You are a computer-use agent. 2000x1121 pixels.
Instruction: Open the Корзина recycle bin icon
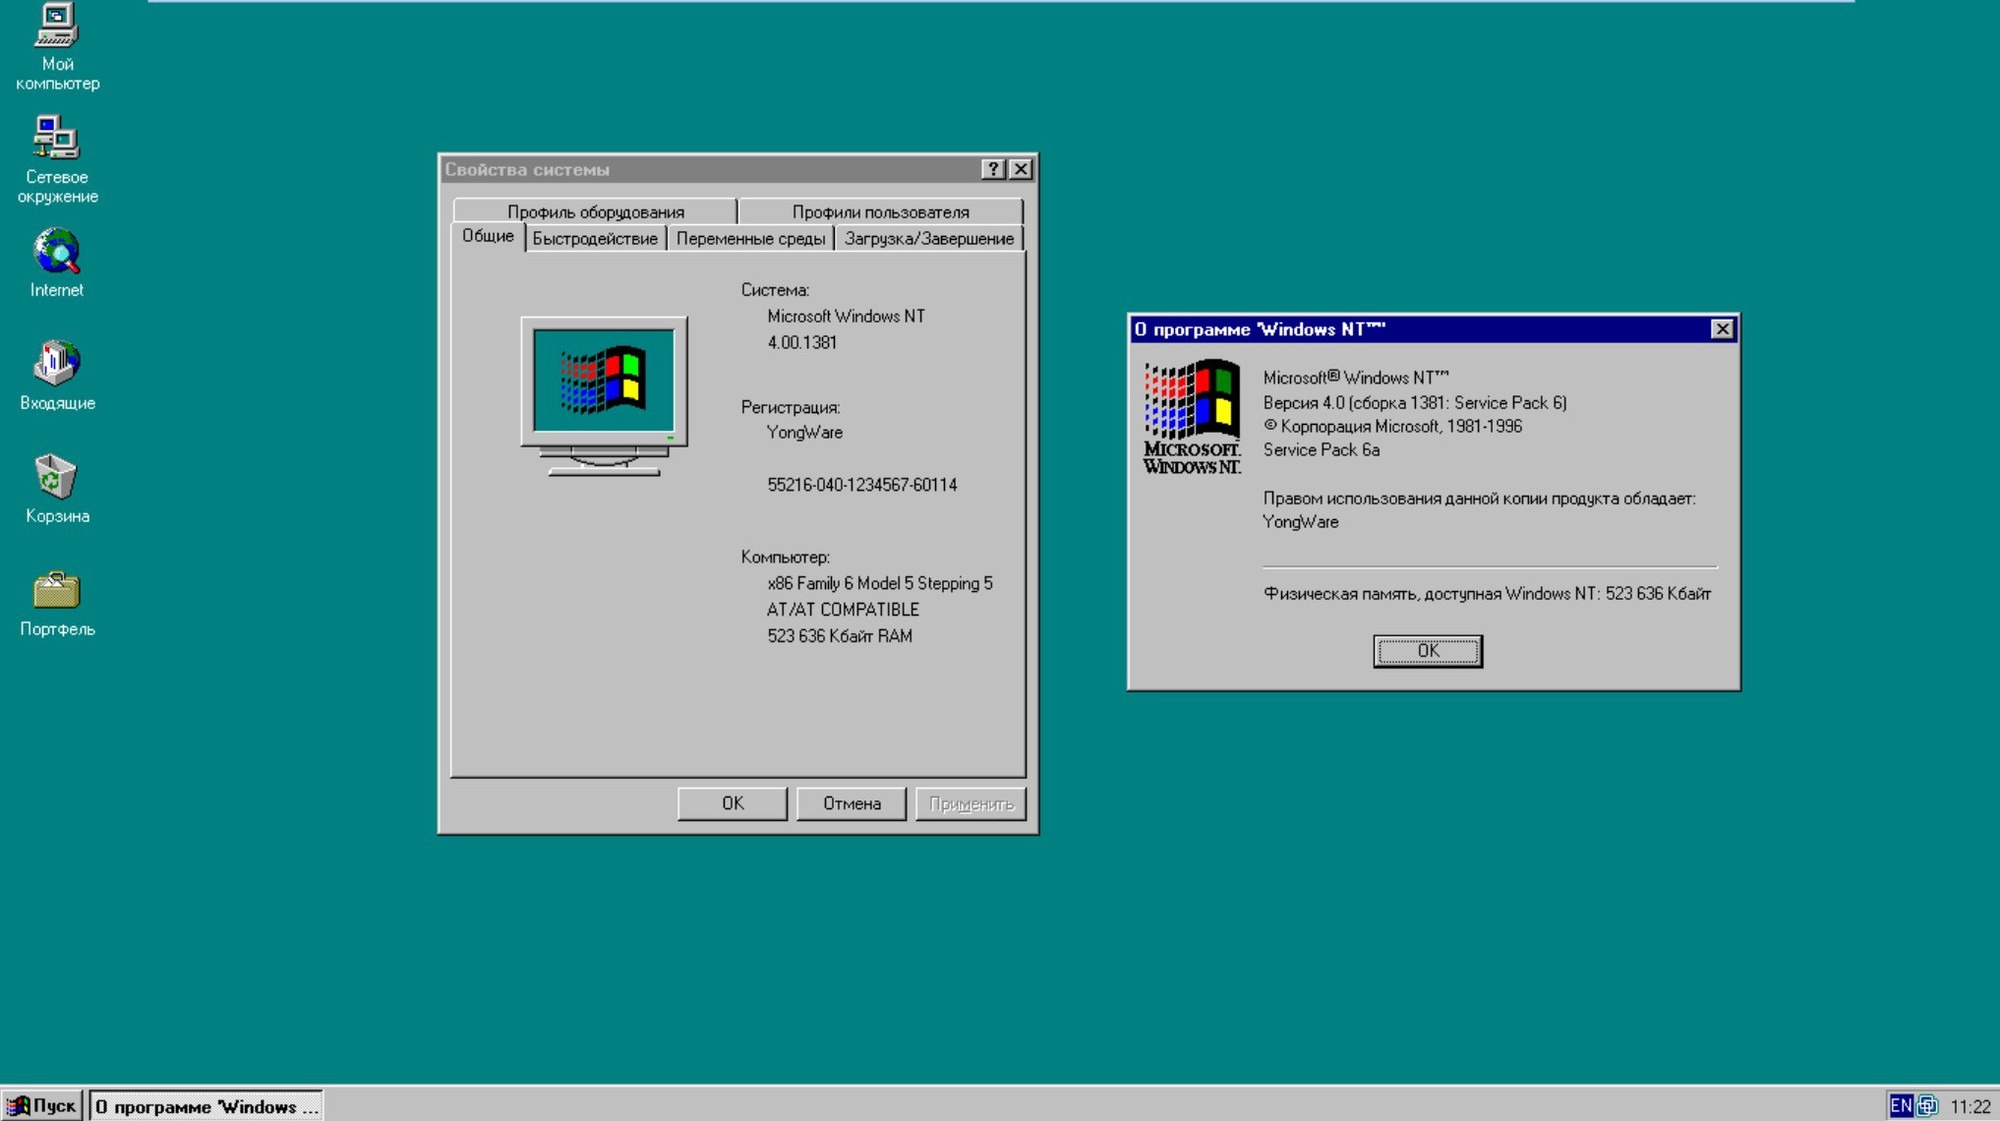[x=56, y=477]
